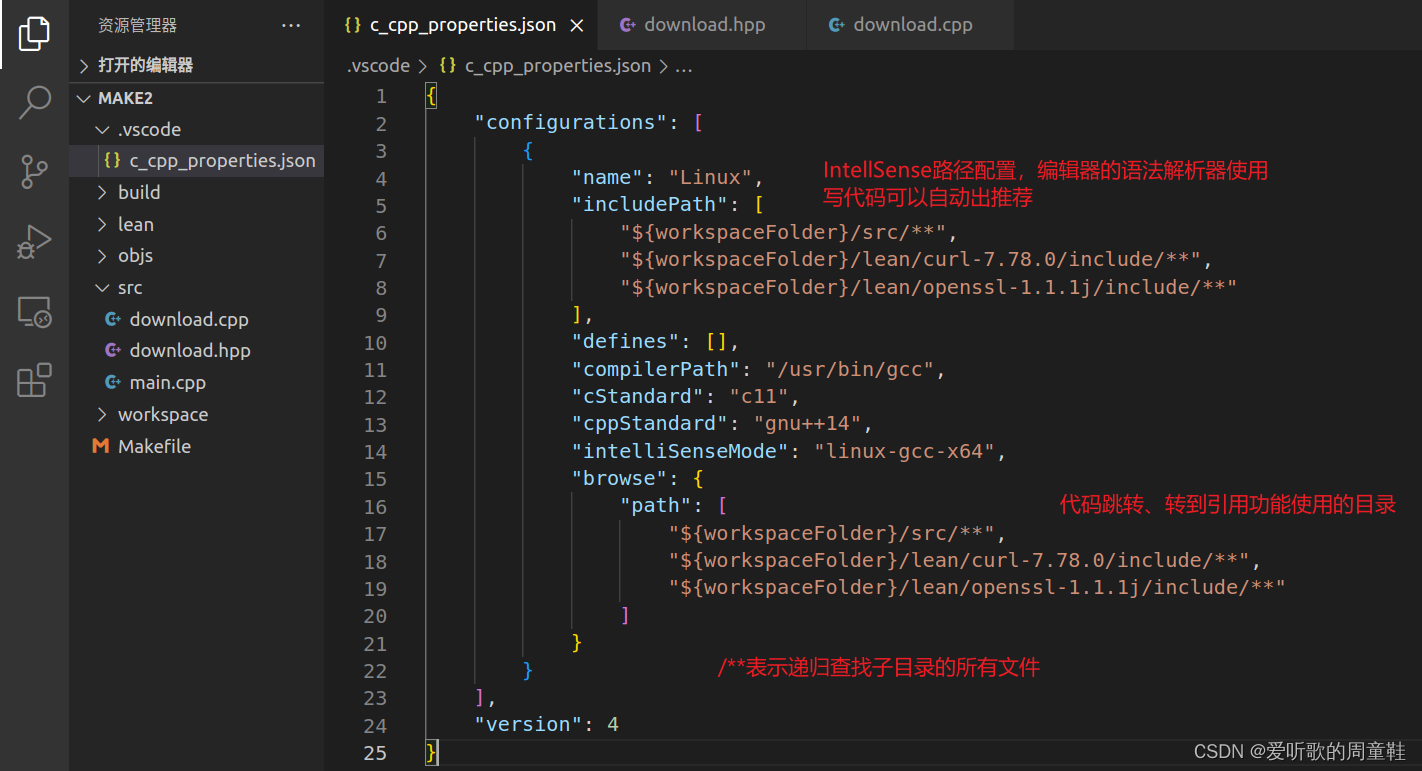This screenshot has width=1422, height=771.
Task: Click the curl-7.78.0 include path on line 7
Action: [910, 260]
